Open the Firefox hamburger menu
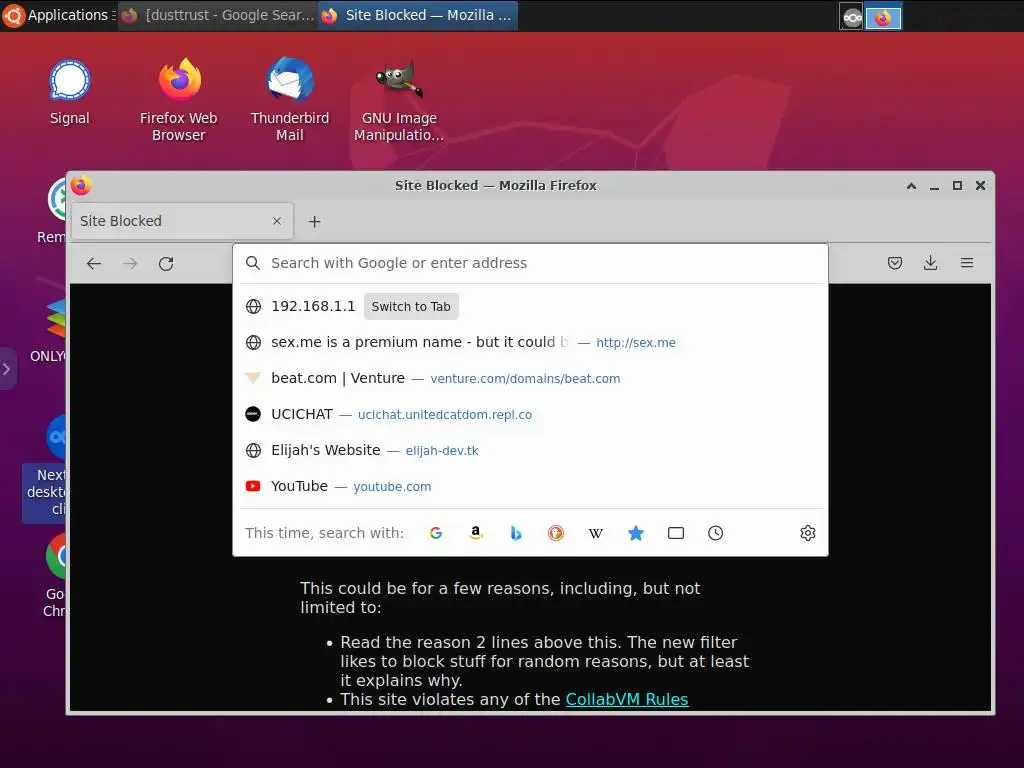The image size is (1024, 768). pos(967,263)
